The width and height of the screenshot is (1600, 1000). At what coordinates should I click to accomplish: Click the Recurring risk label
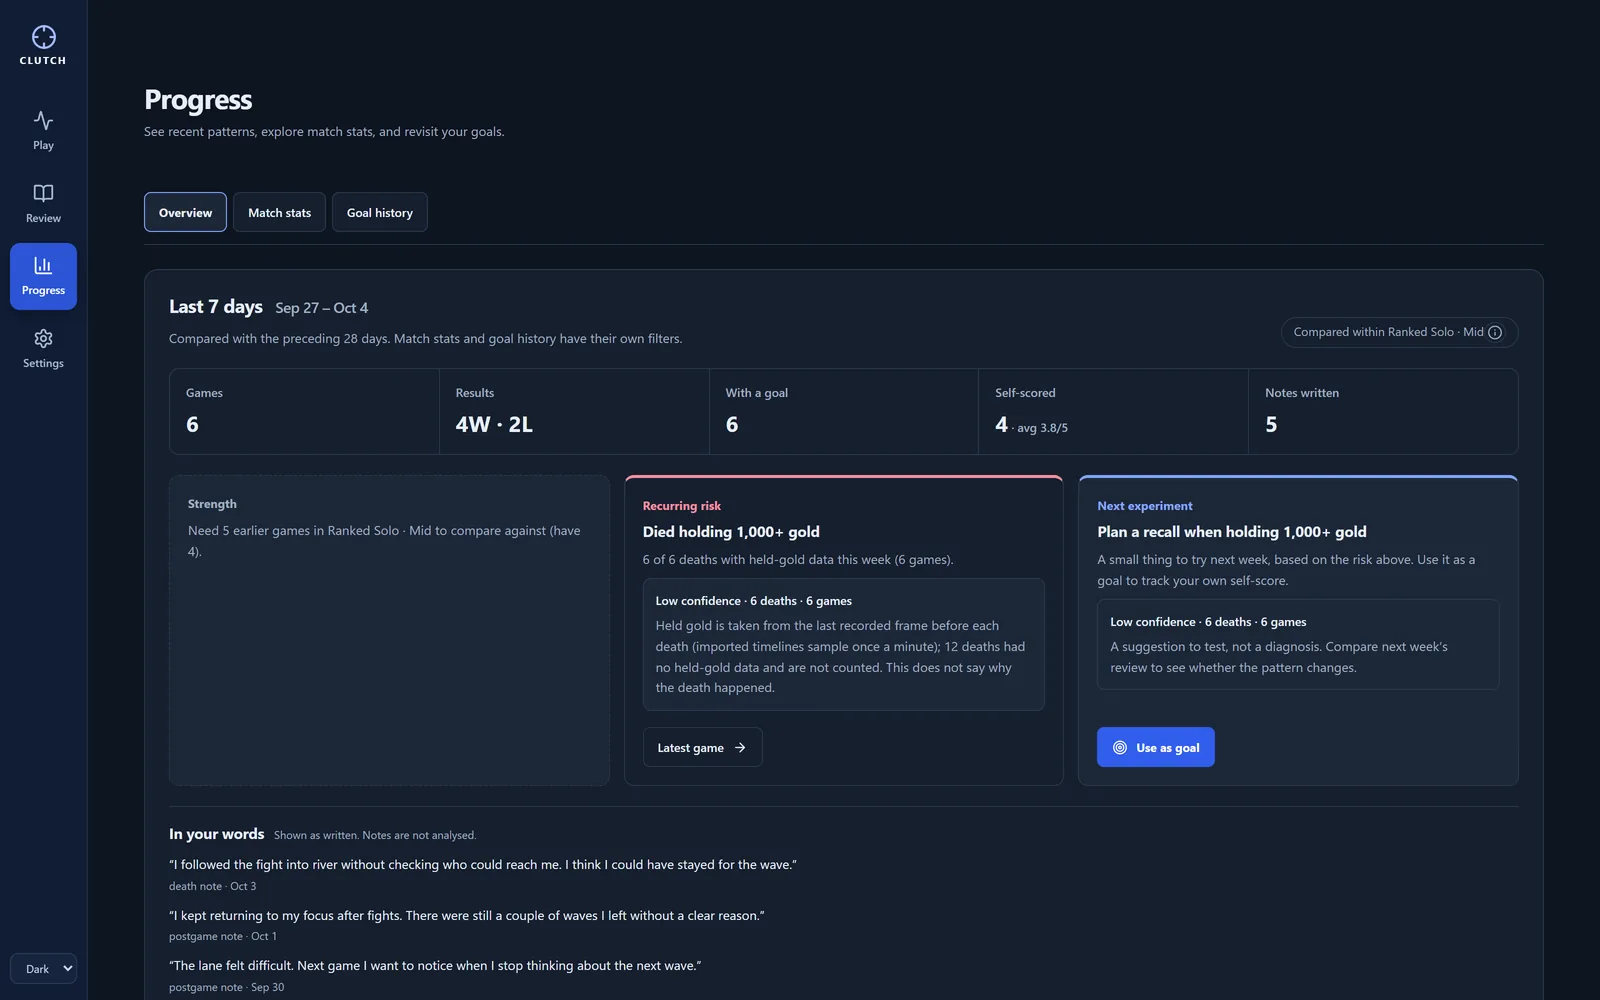click(681, 506)
